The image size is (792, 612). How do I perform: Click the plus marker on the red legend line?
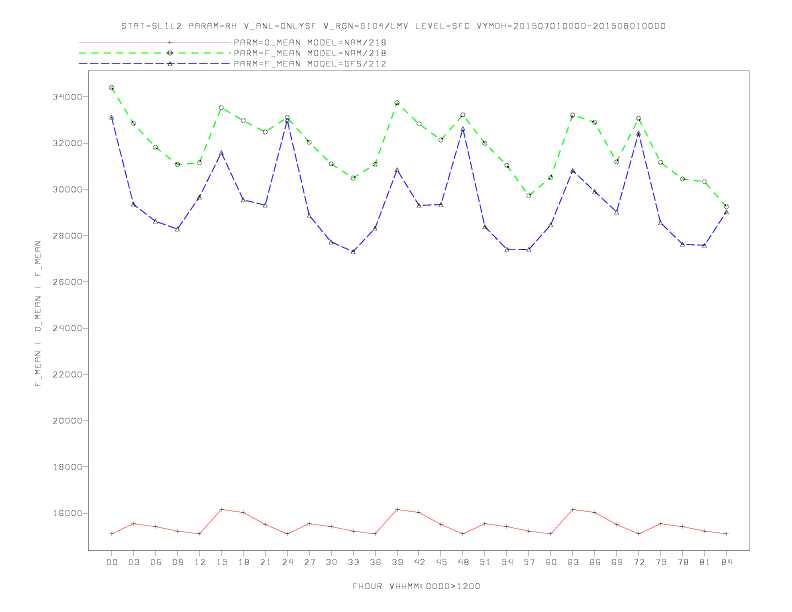[x=170, y=42]
